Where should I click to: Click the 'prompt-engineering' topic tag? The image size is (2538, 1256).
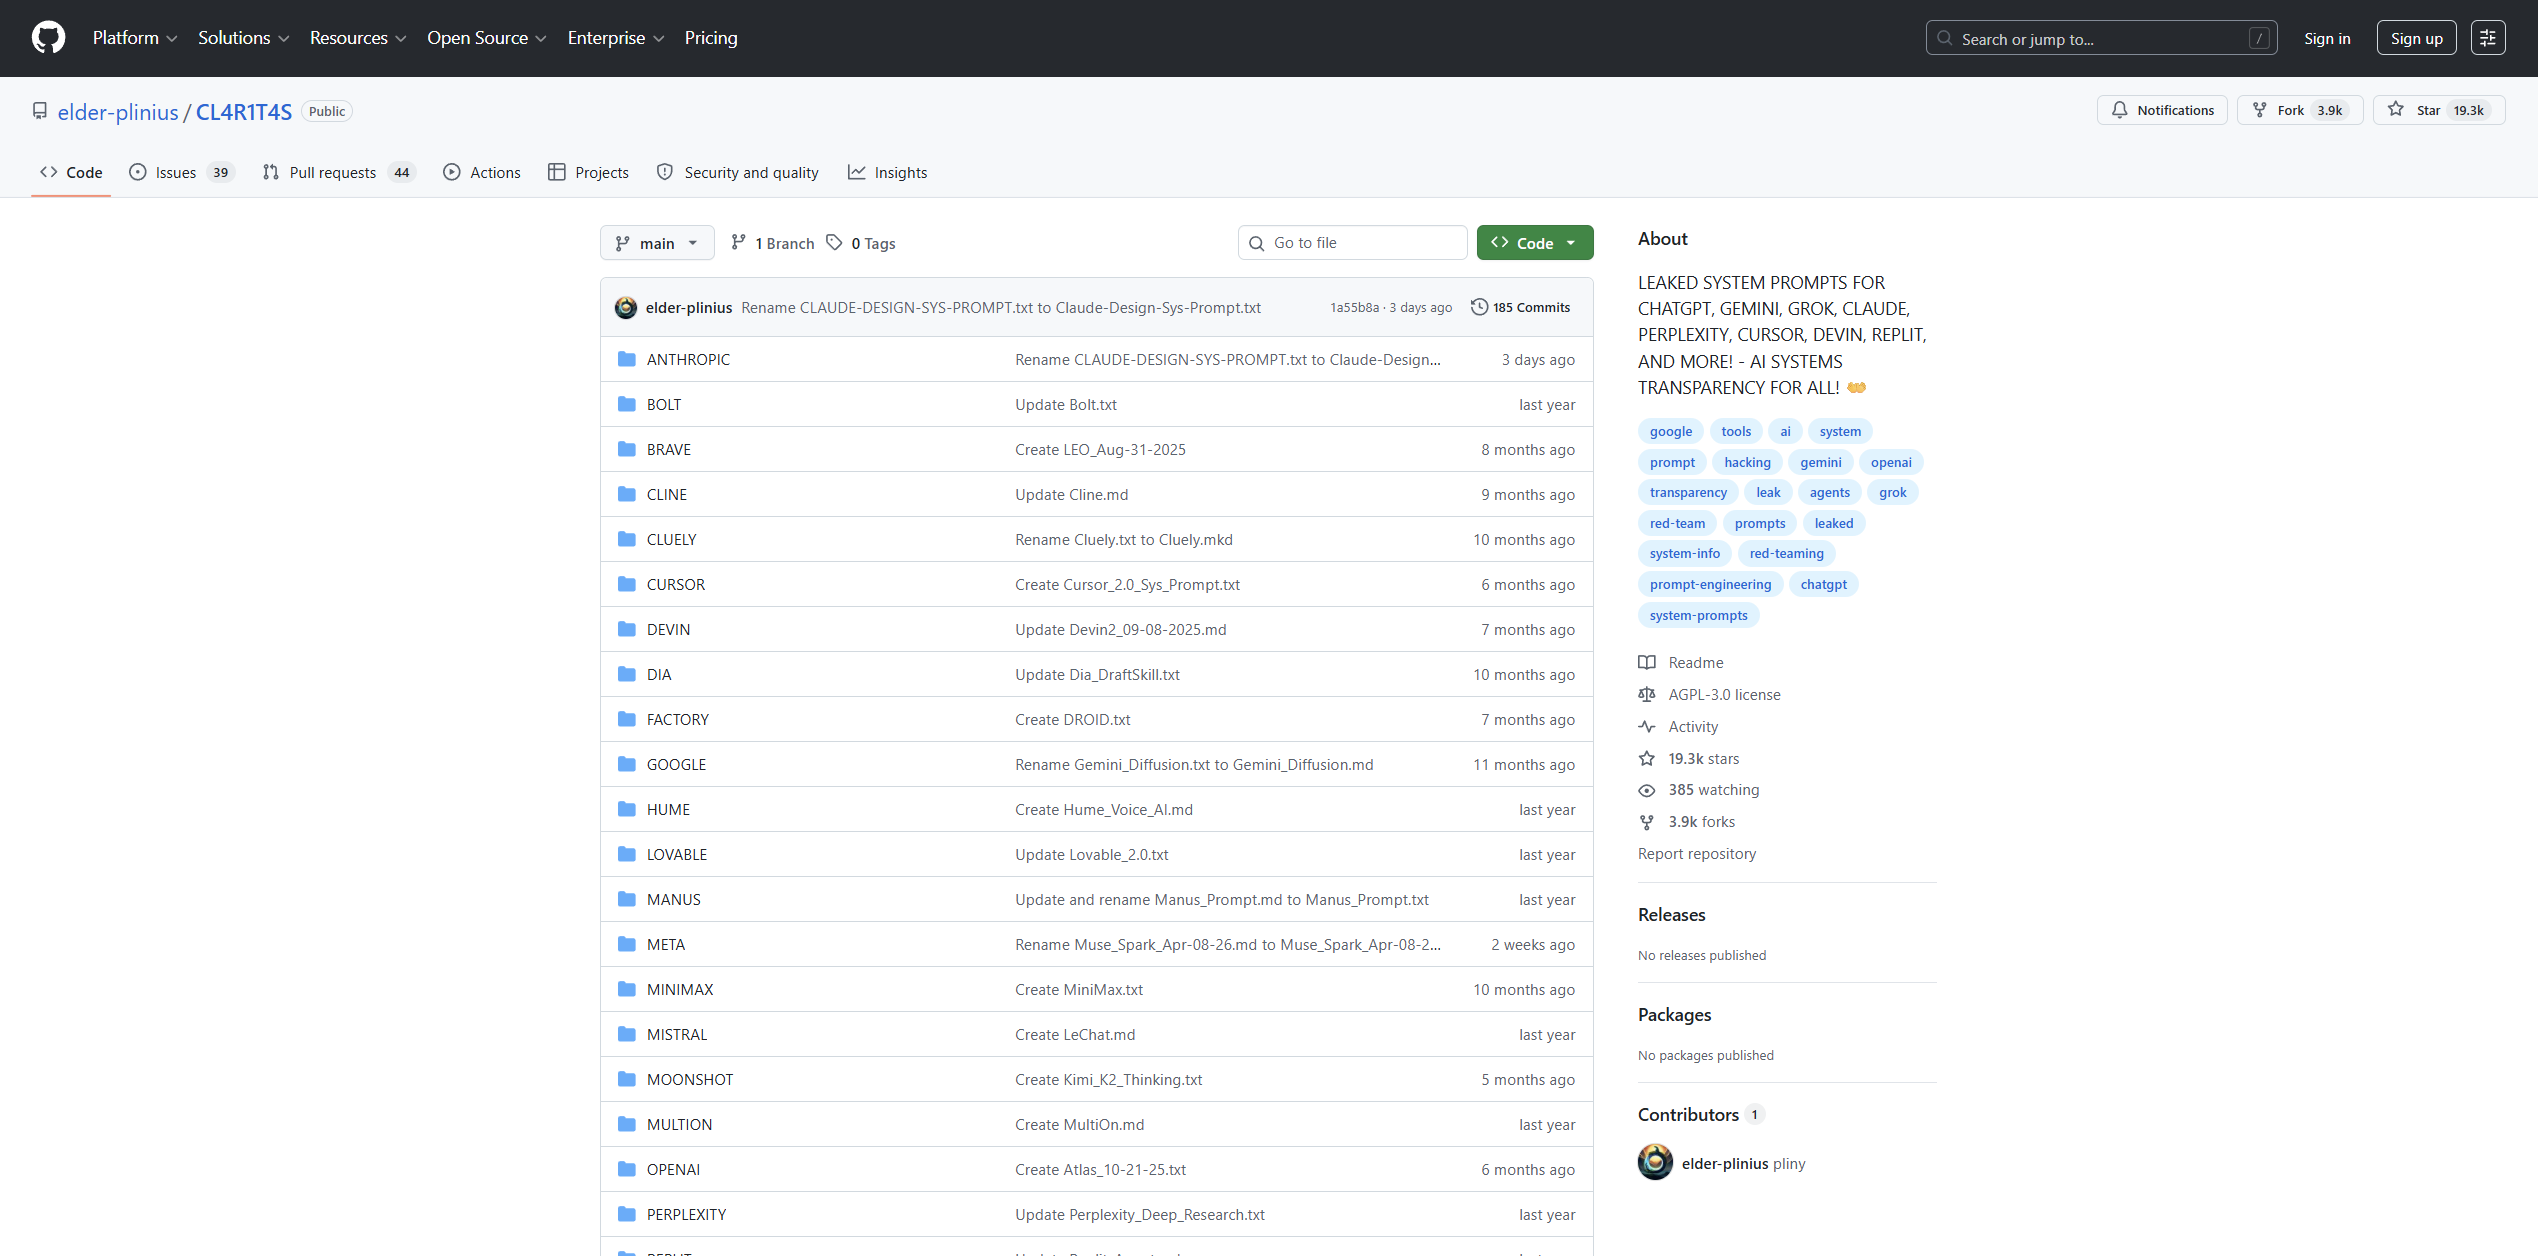coord(1709,584)
